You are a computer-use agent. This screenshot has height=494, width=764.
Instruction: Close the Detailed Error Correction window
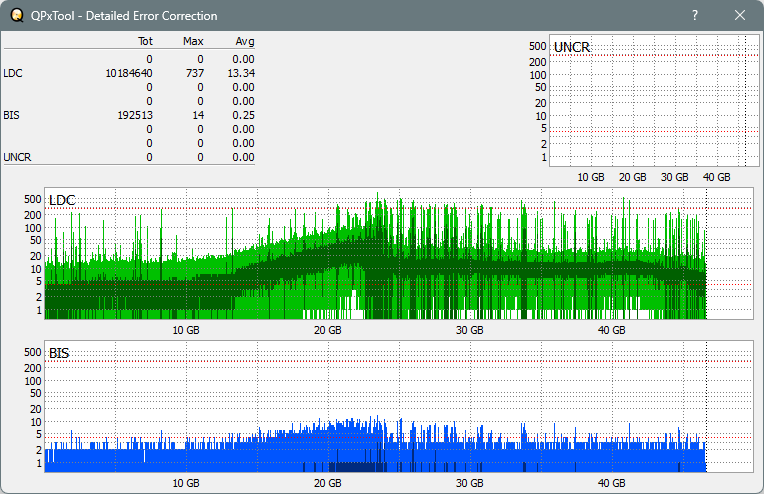click(x=740, y=16)
